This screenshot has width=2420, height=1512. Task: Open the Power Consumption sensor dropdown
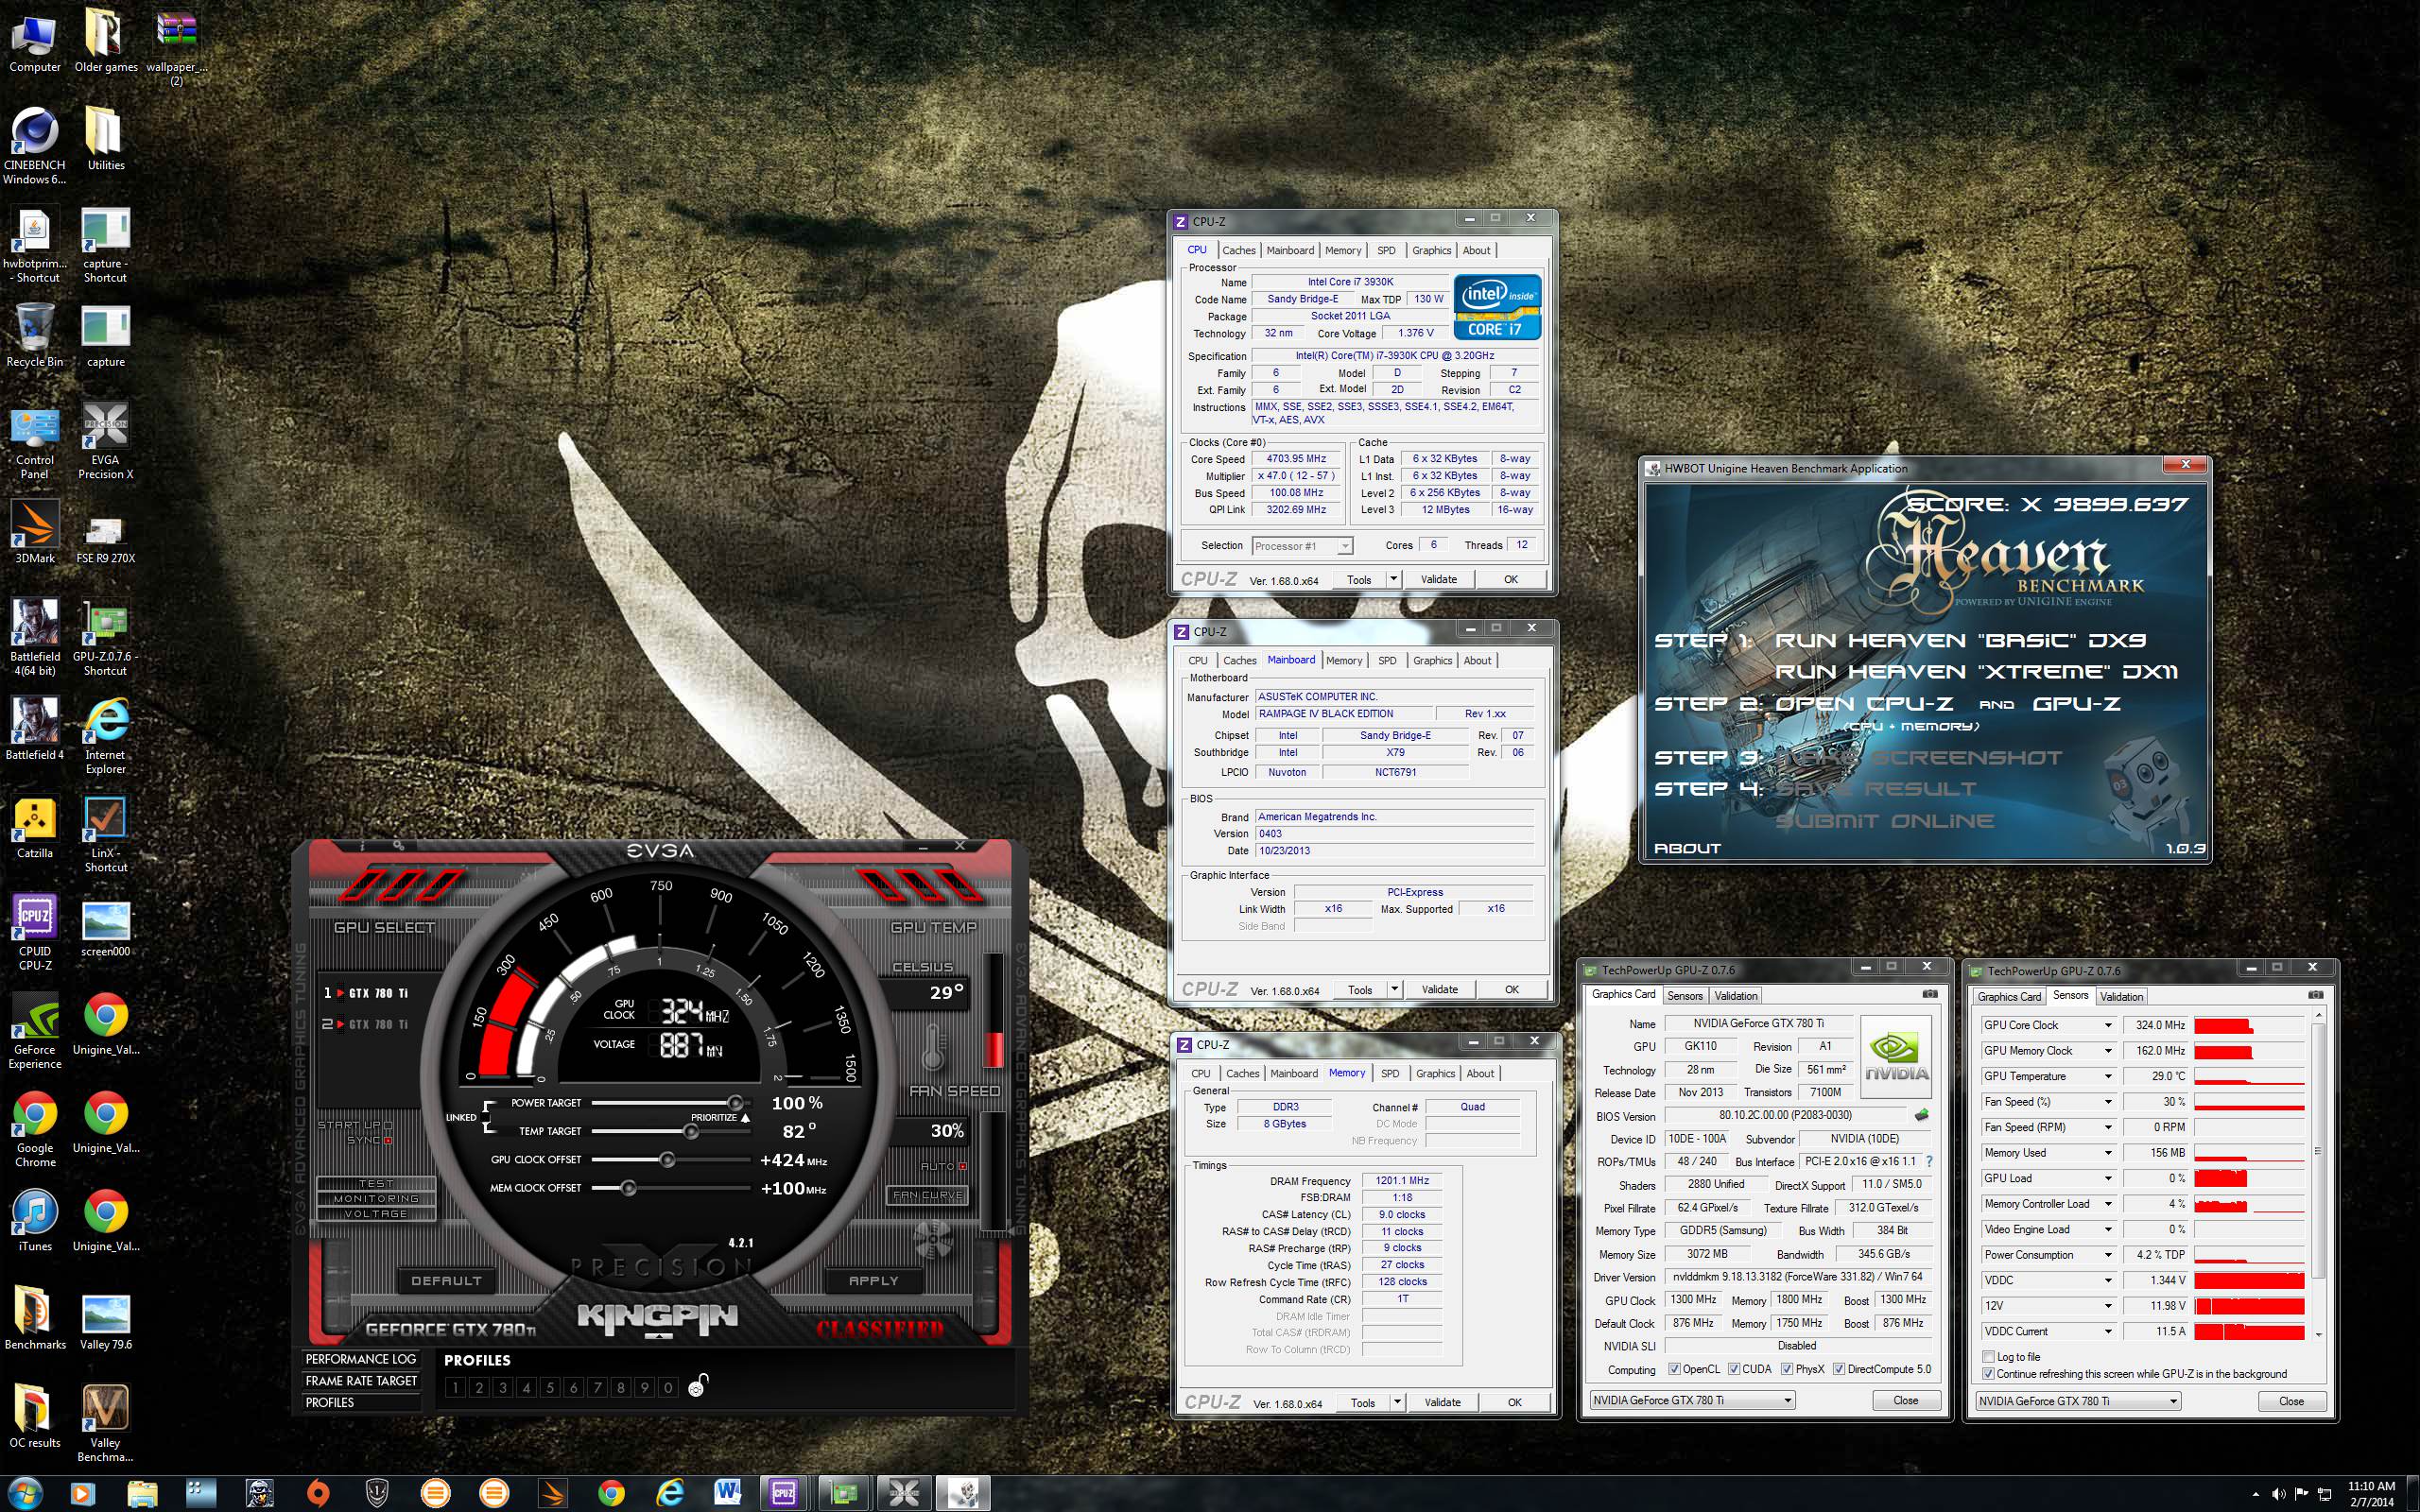click(2107, 1255)
